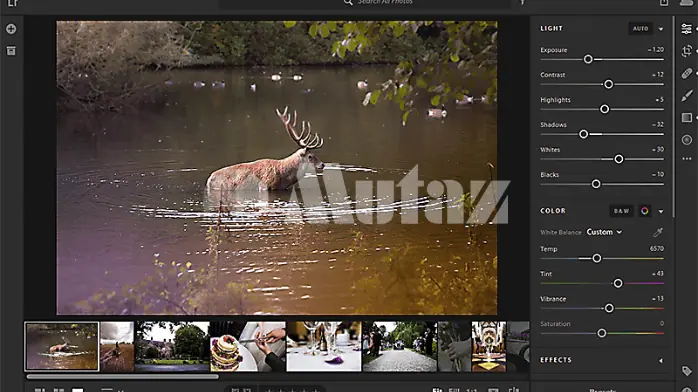The width and height of the screenshot is (698, 392).
Task: Open the three-dot more options menu
Action: [686, 158]
